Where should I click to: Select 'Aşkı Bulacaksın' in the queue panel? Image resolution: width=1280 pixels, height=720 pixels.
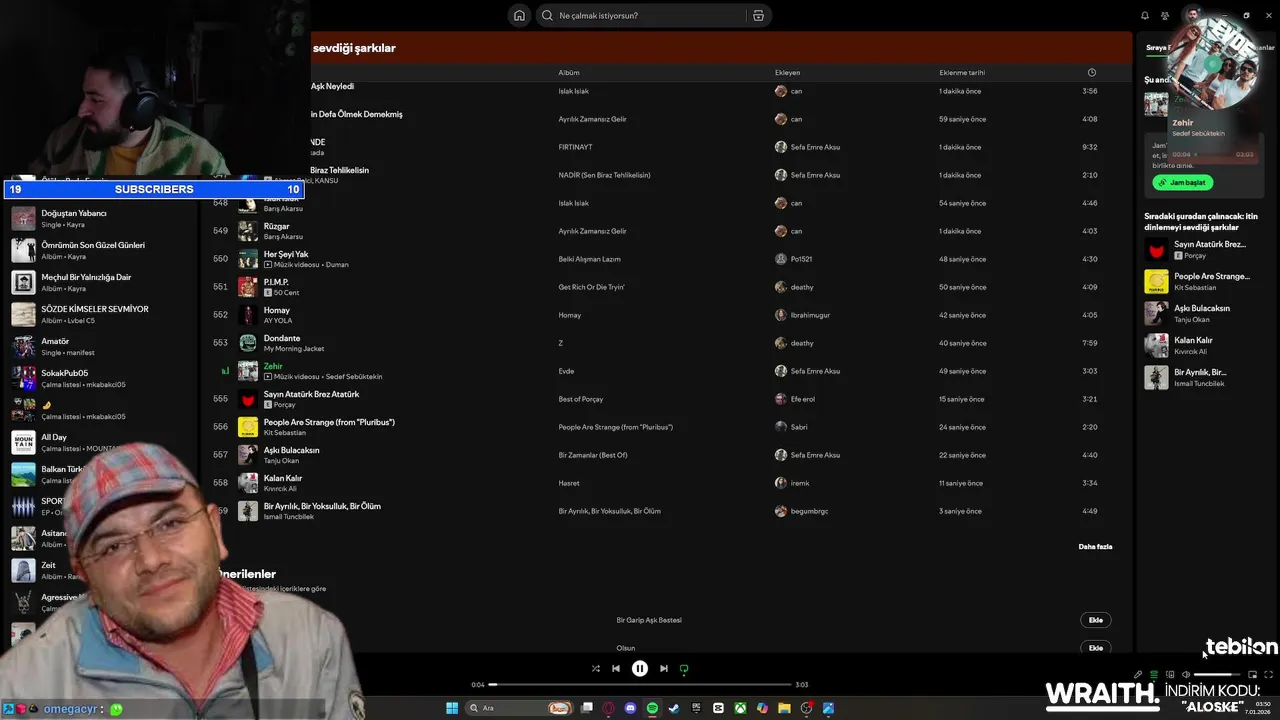[x=1206, y=313]
